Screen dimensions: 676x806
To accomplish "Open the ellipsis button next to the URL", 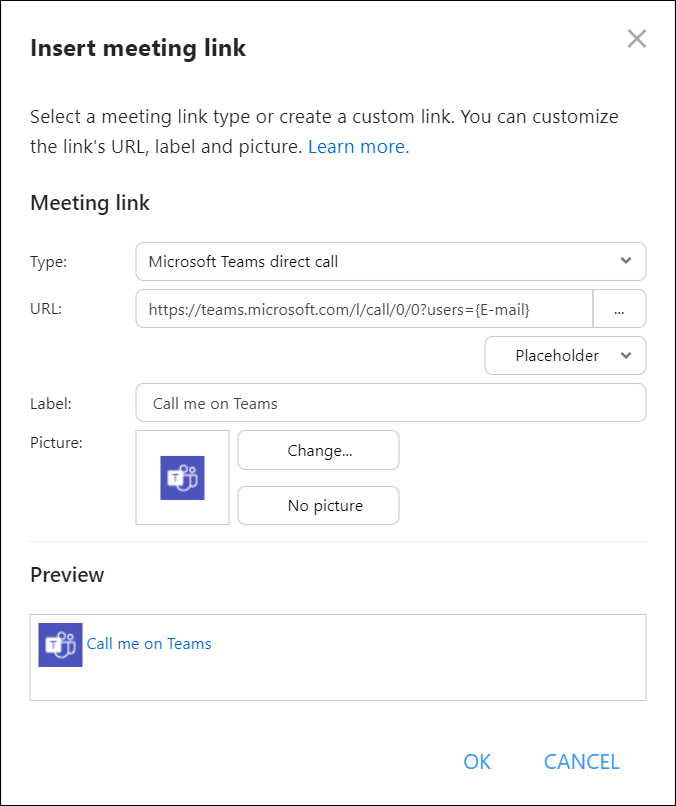I will pos(620,309).
